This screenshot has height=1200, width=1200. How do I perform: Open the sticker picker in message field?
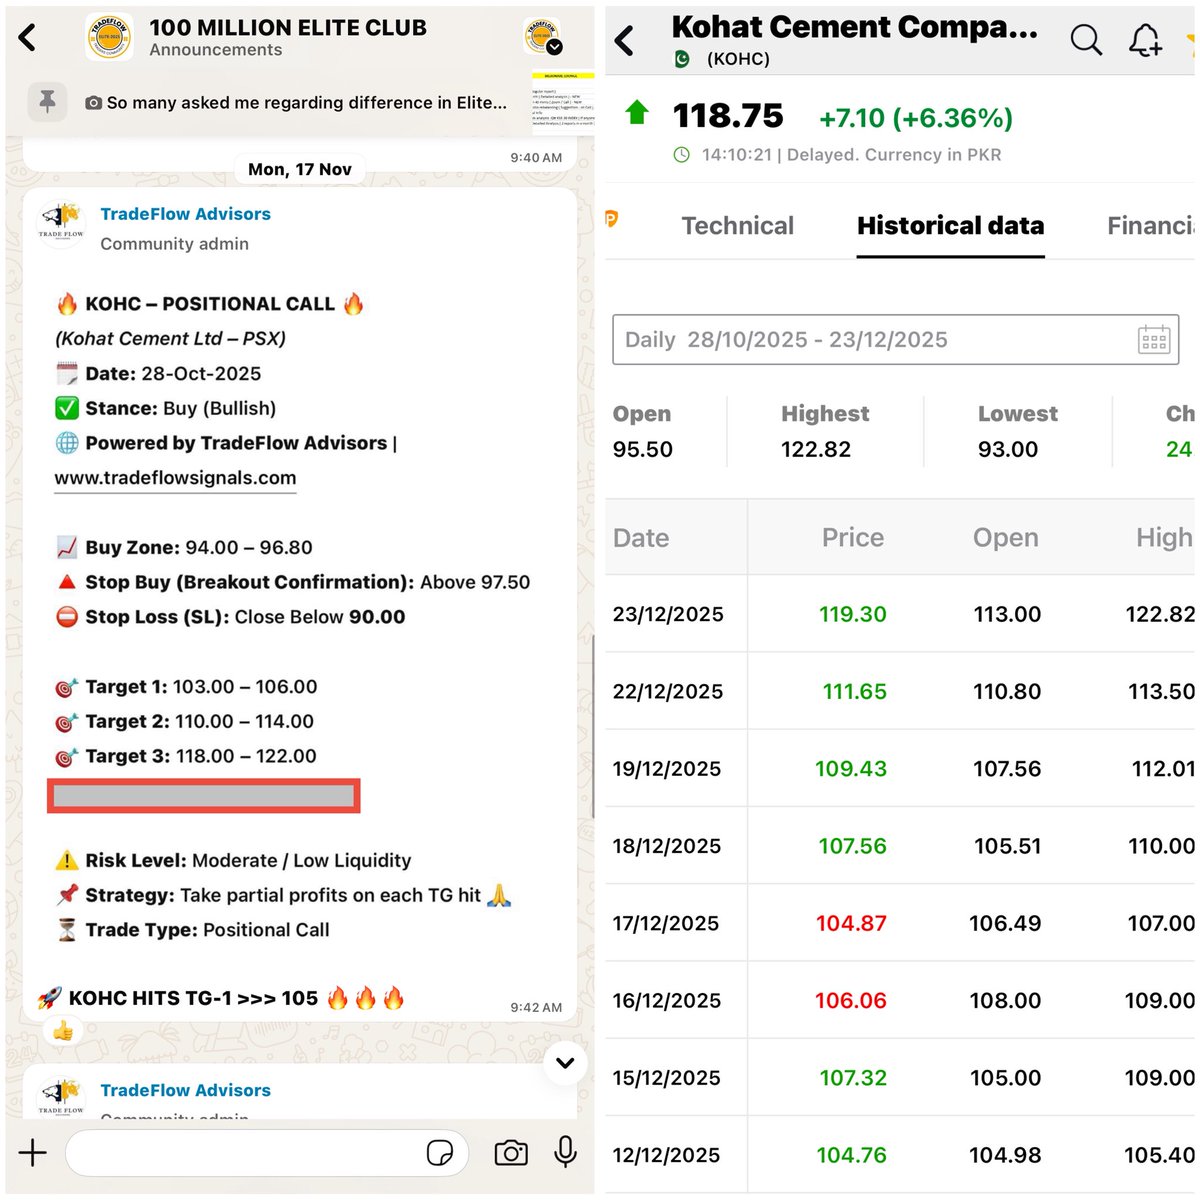440,1153
